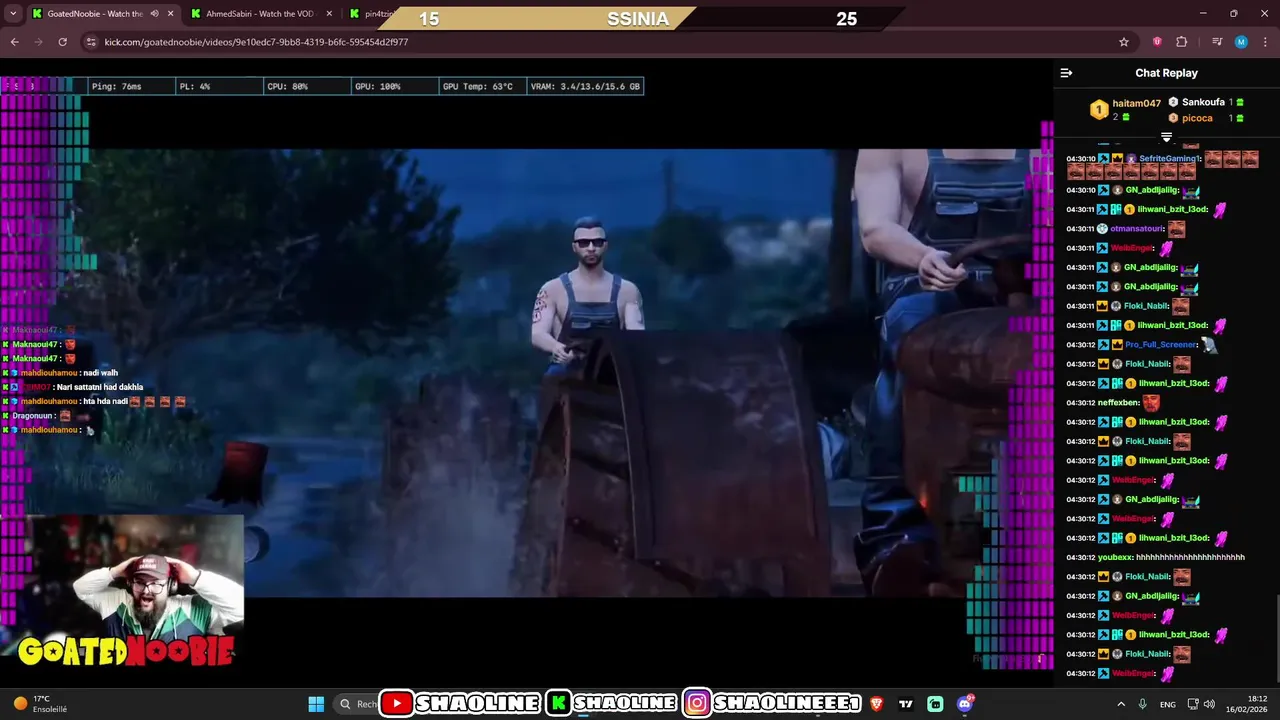Viewport: 1280px width, 720px height.
Task: Click the browser forward arrow
Action: click(x=38, y=42)
